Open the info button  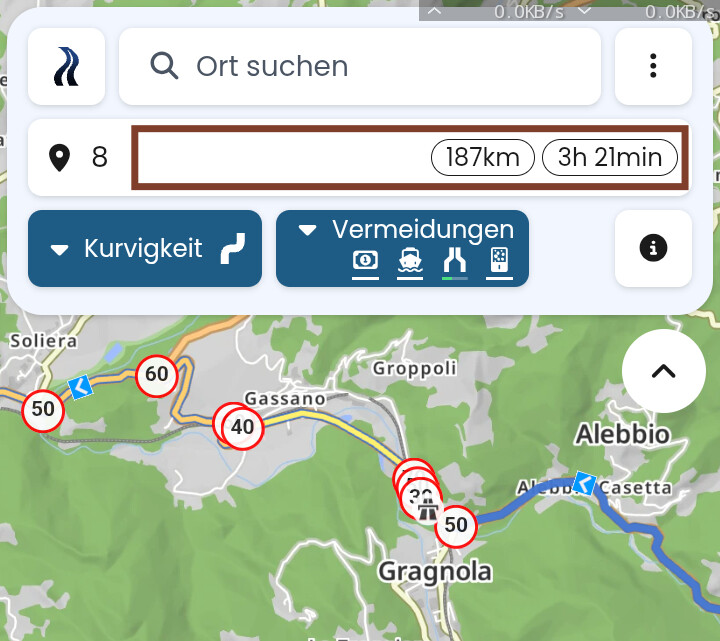point(653,248)
